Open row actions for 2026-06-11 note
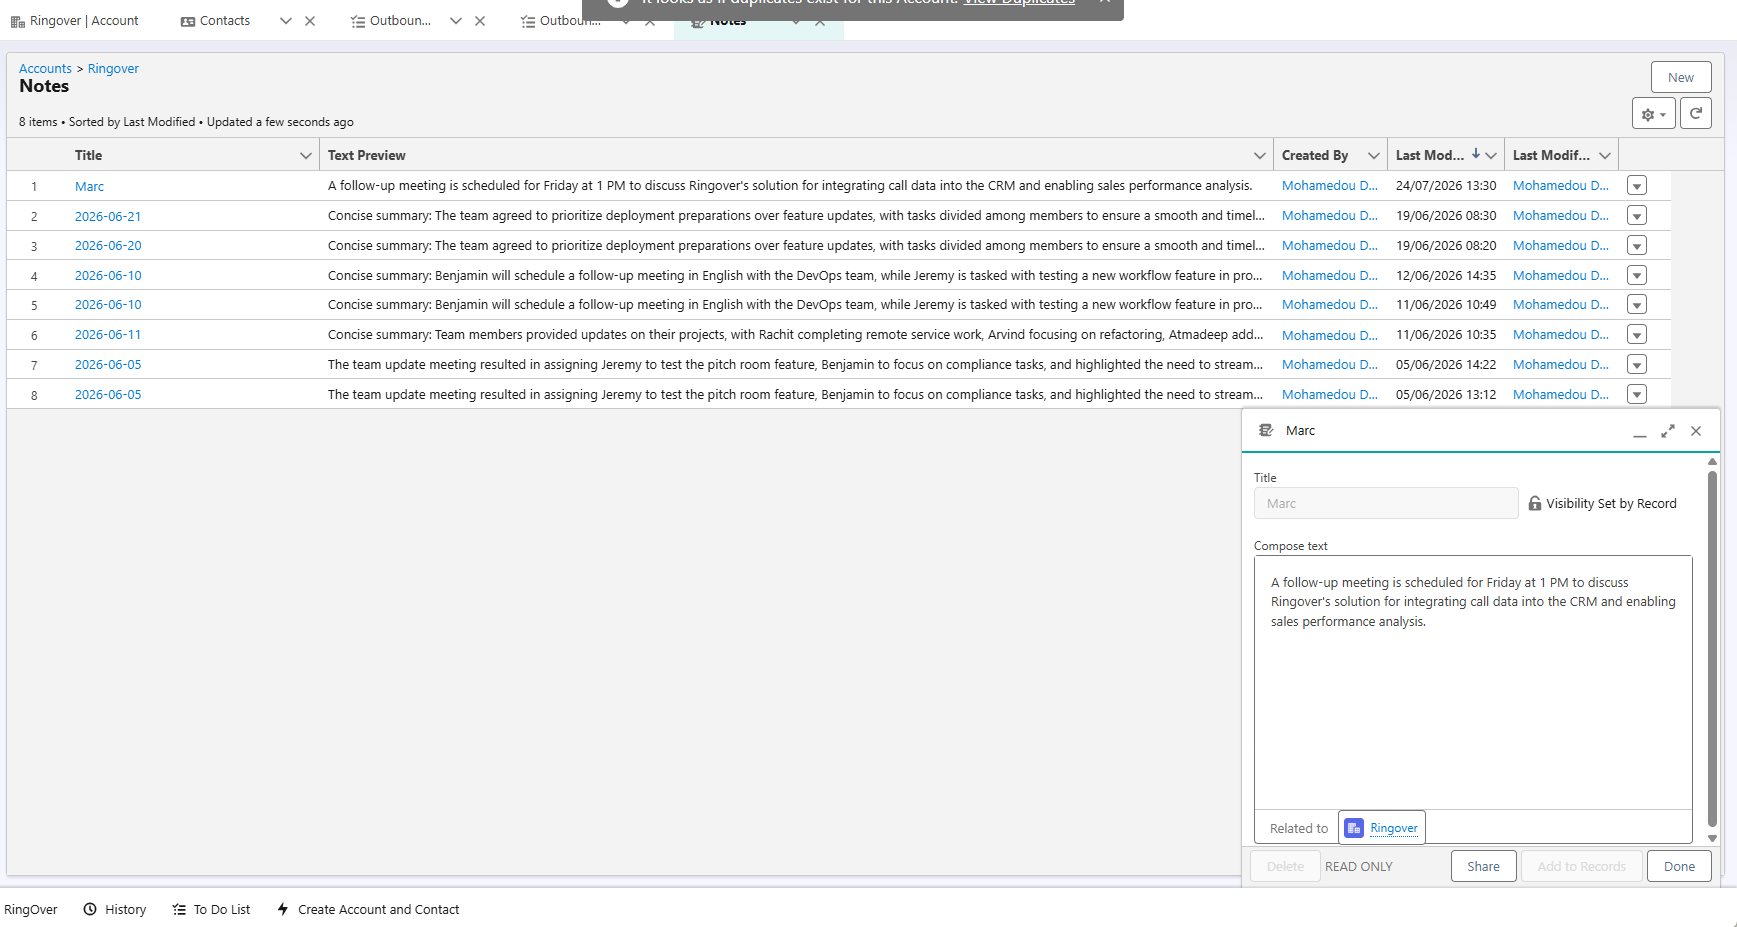Image resolution: width=1737 pixels, height=927 pixels. tap(1637, 335)
